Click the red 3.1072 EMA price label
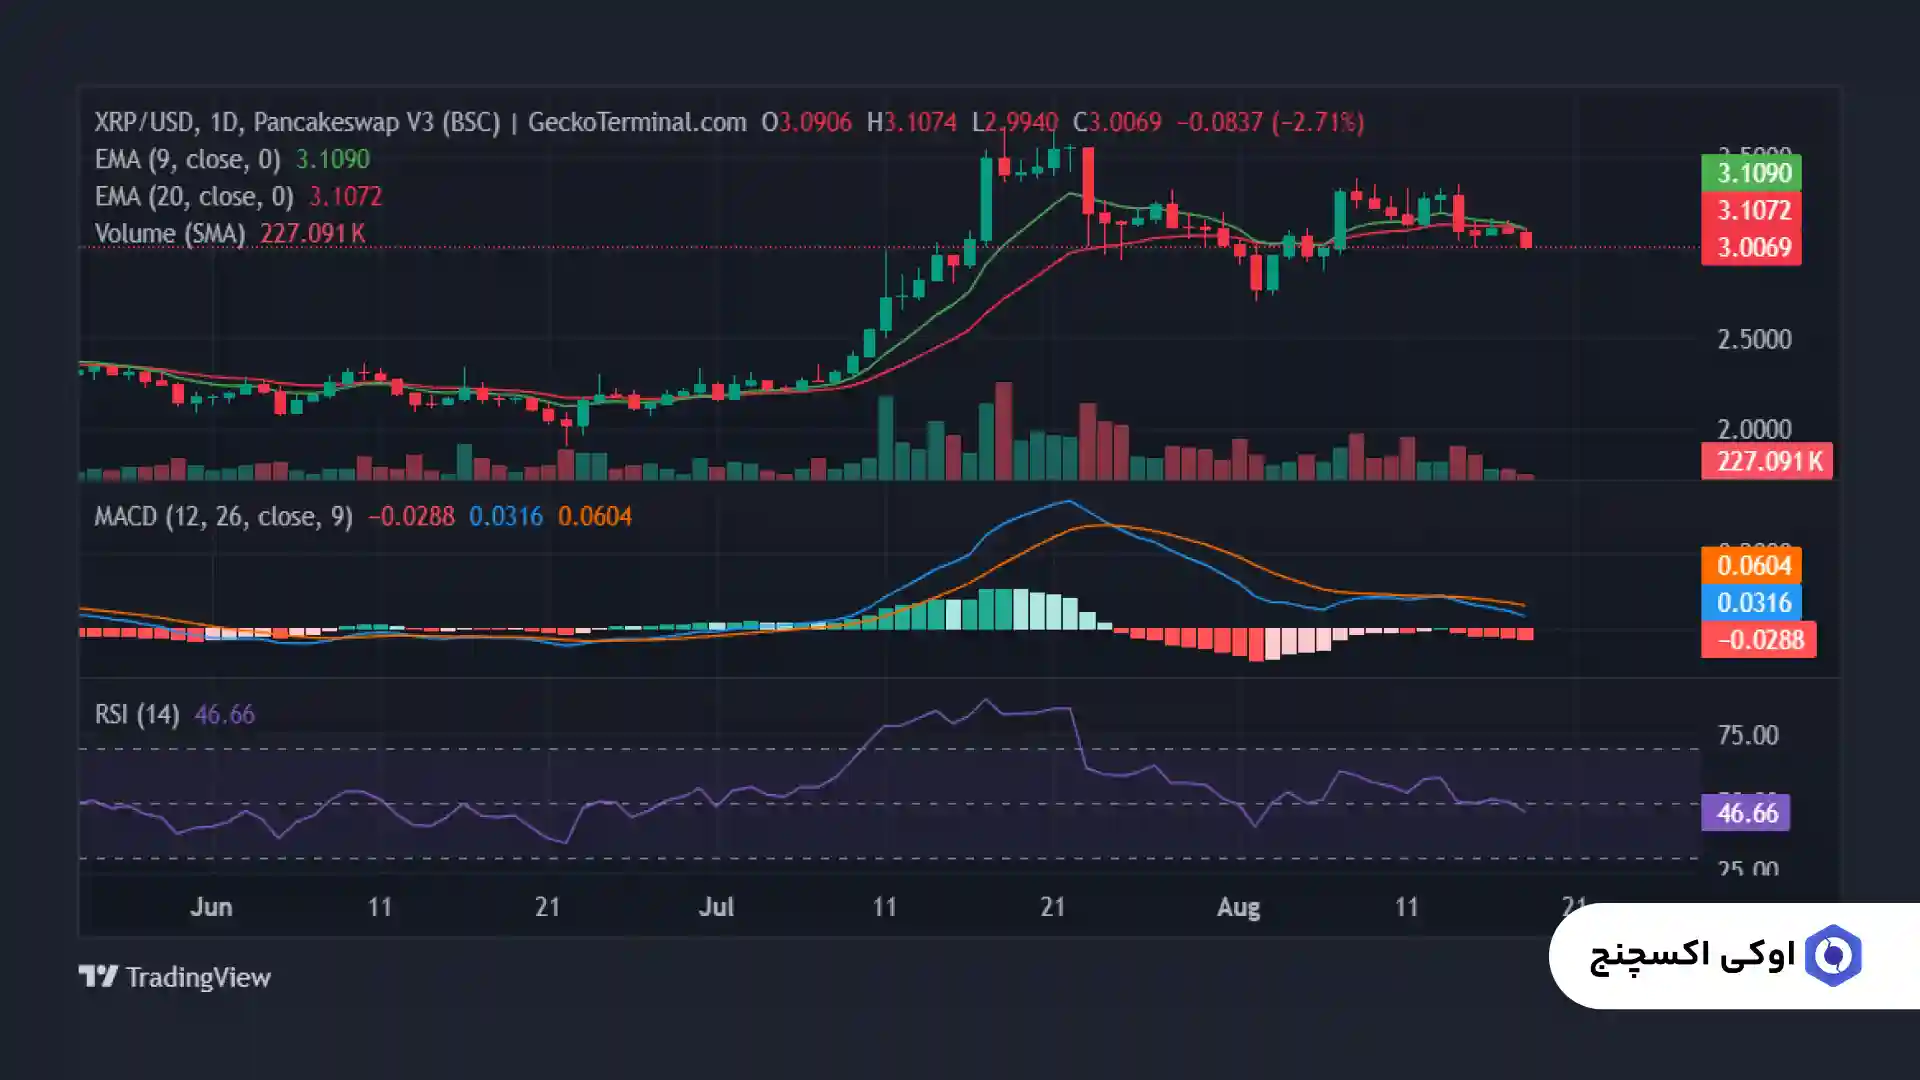The width and height of the screenshot is (1920, 1080). [1752, 210]
